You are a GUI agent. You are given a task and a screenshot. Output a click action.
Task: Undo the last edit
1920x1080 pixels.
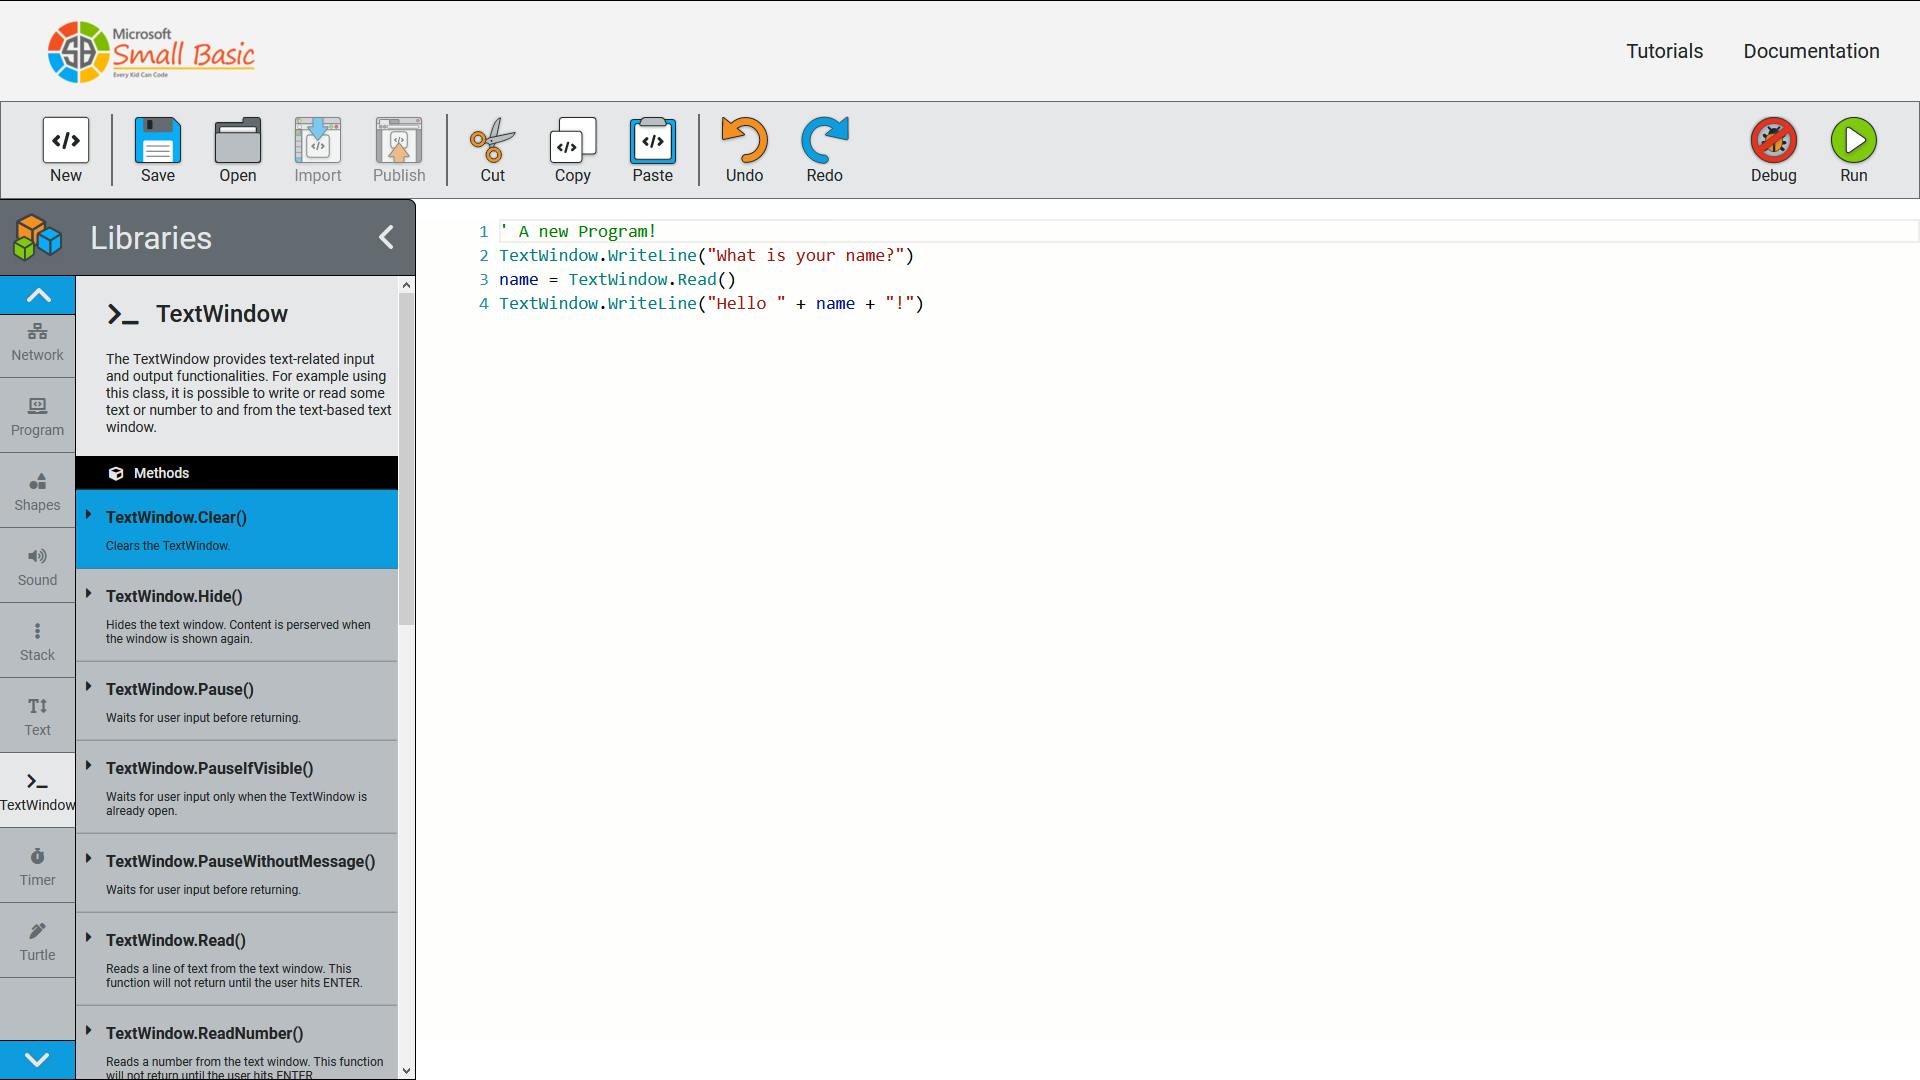(x=743, y=148)
